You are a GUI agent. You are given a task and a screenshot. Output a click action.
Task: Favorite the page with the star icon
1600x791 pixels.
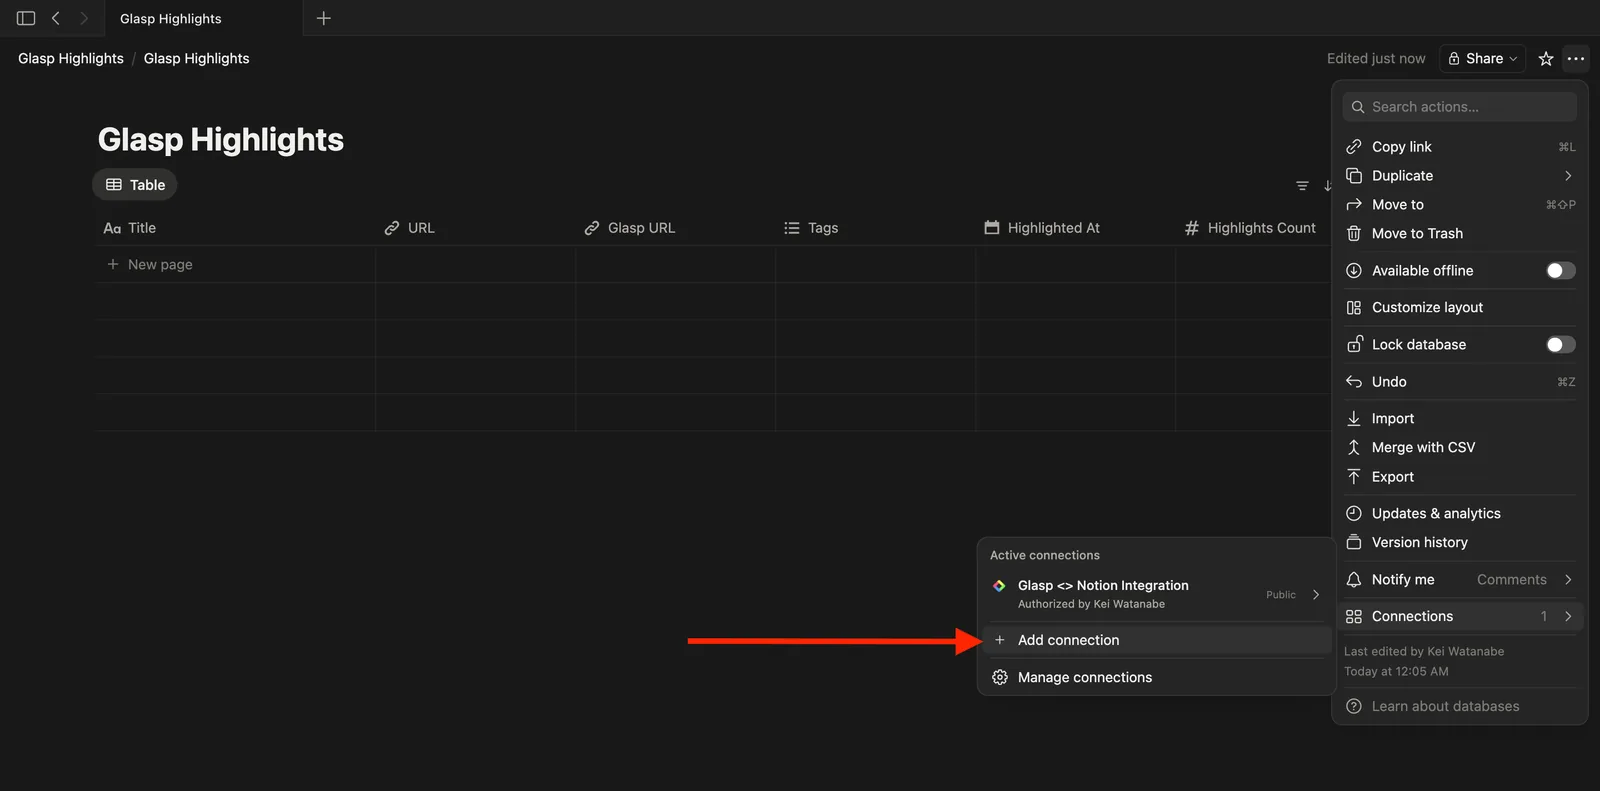1546,59
